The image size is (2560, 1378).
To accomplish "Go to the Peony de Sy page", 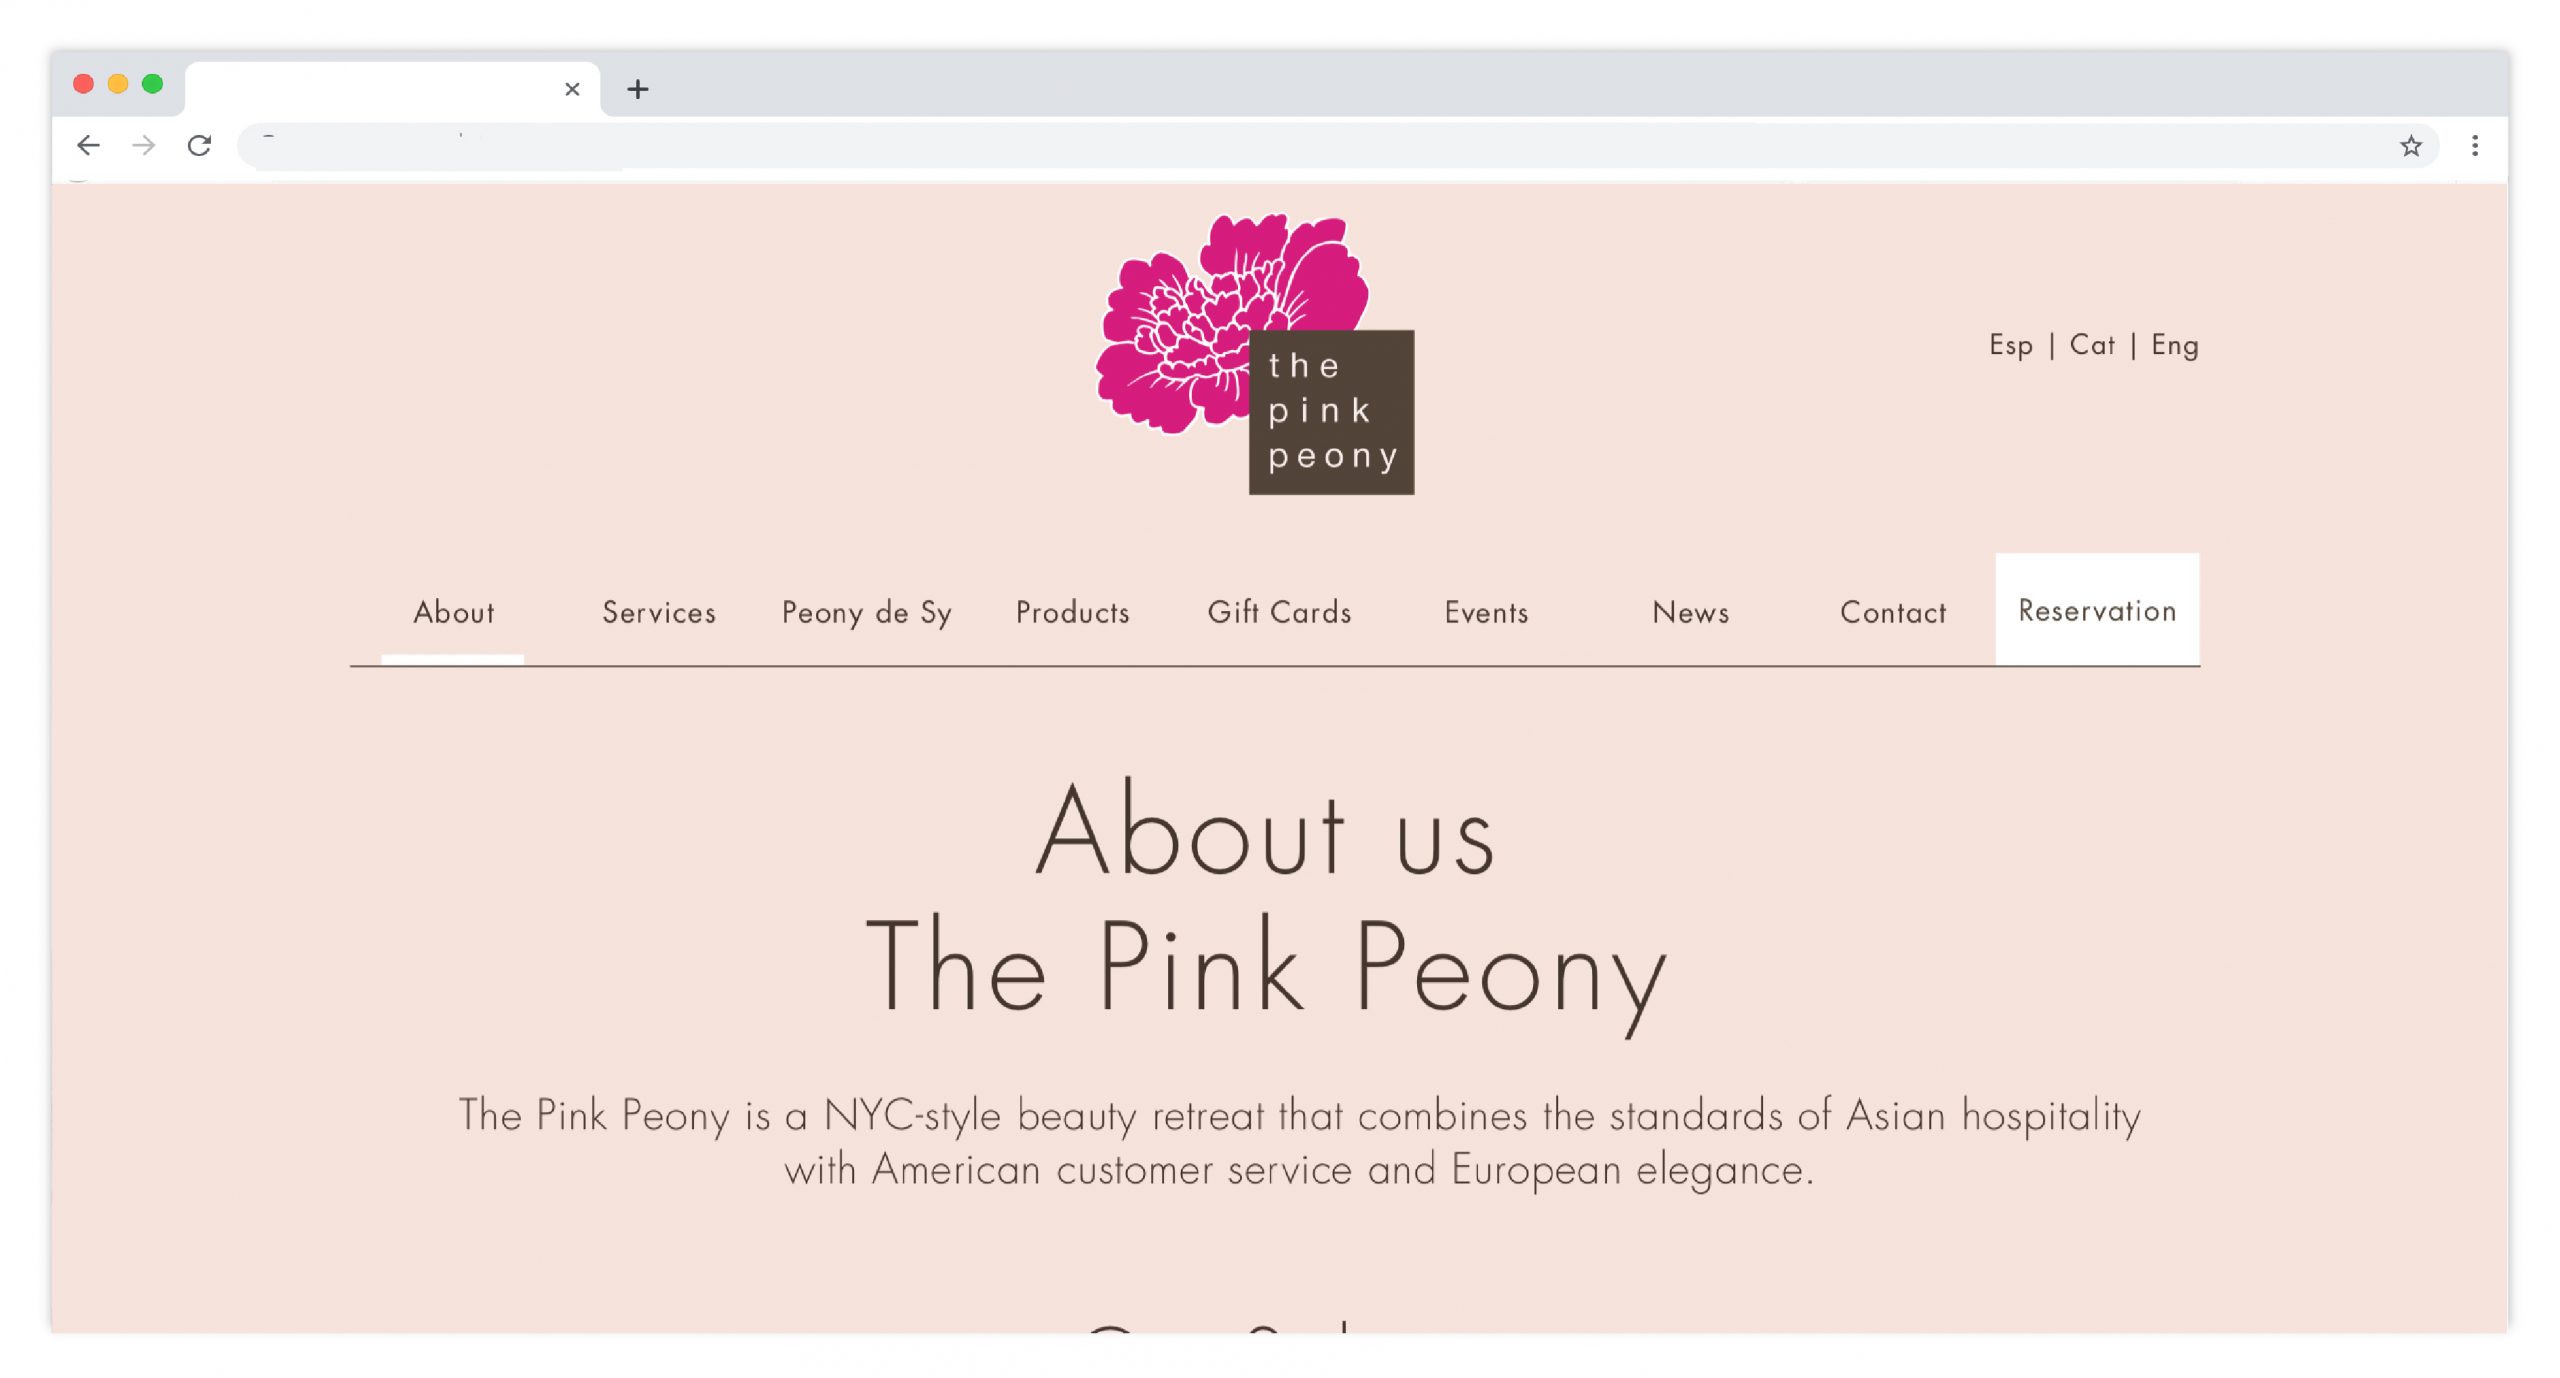I will [866, 612].
